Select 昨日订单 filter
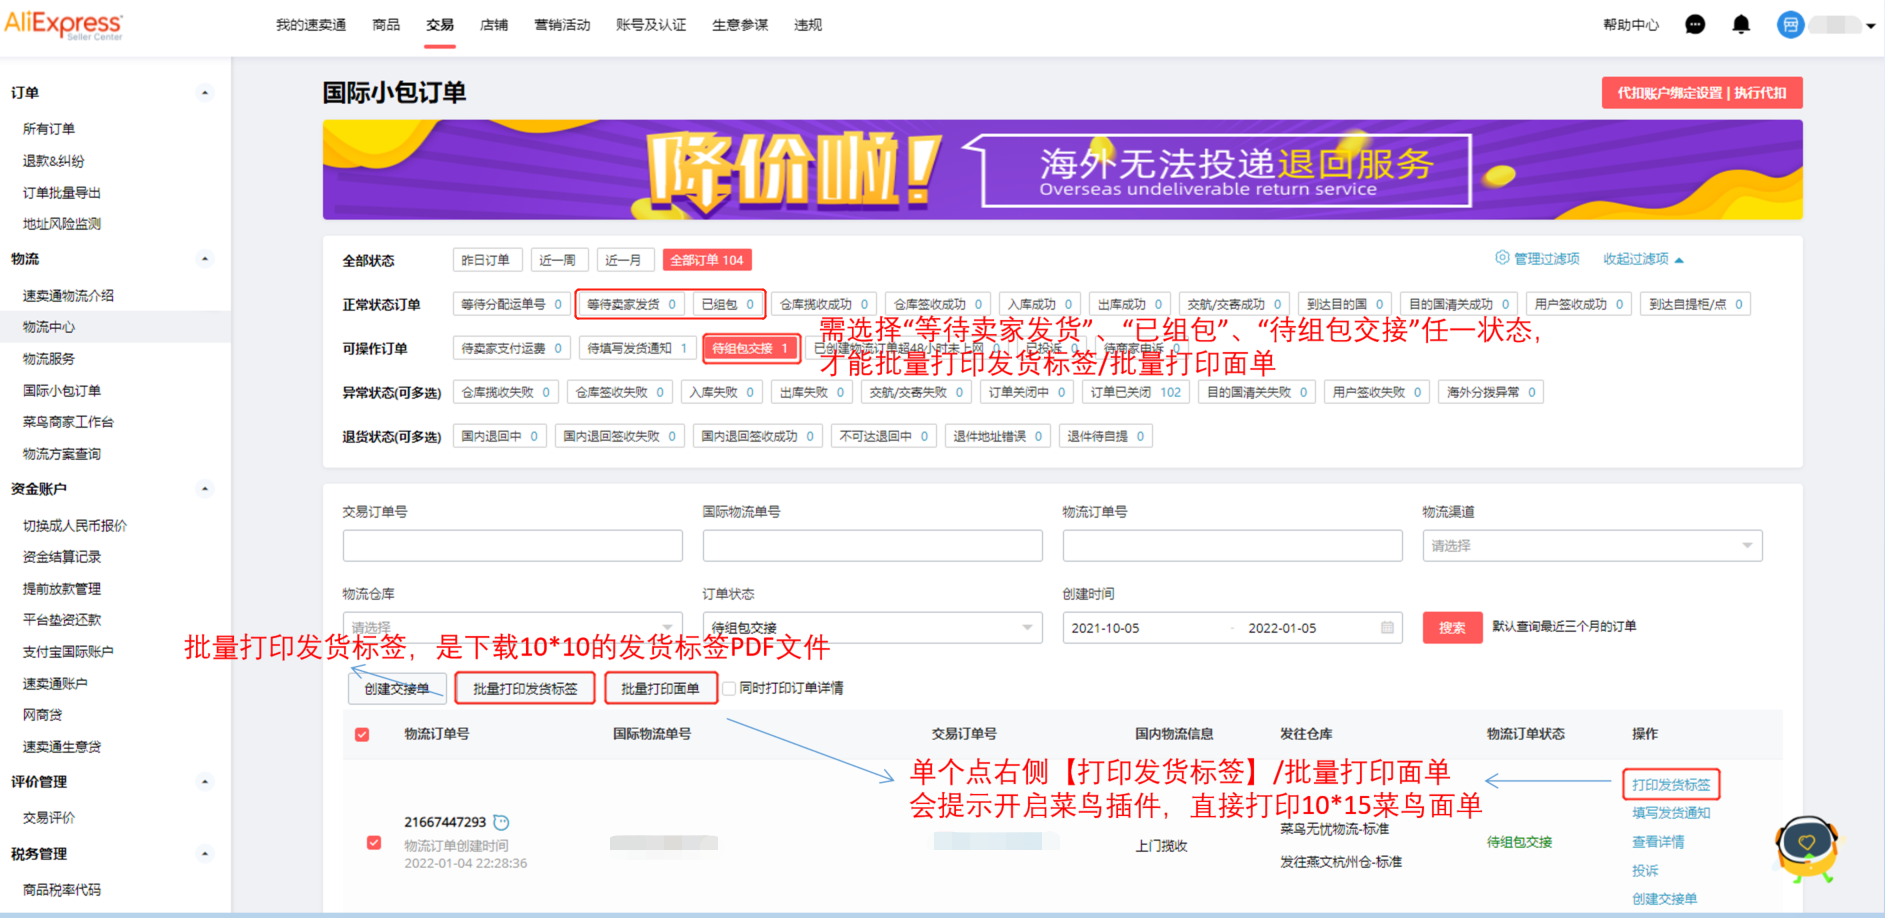Image resolution: width=1885 pixels, height=918 pixels. point(486,260)
